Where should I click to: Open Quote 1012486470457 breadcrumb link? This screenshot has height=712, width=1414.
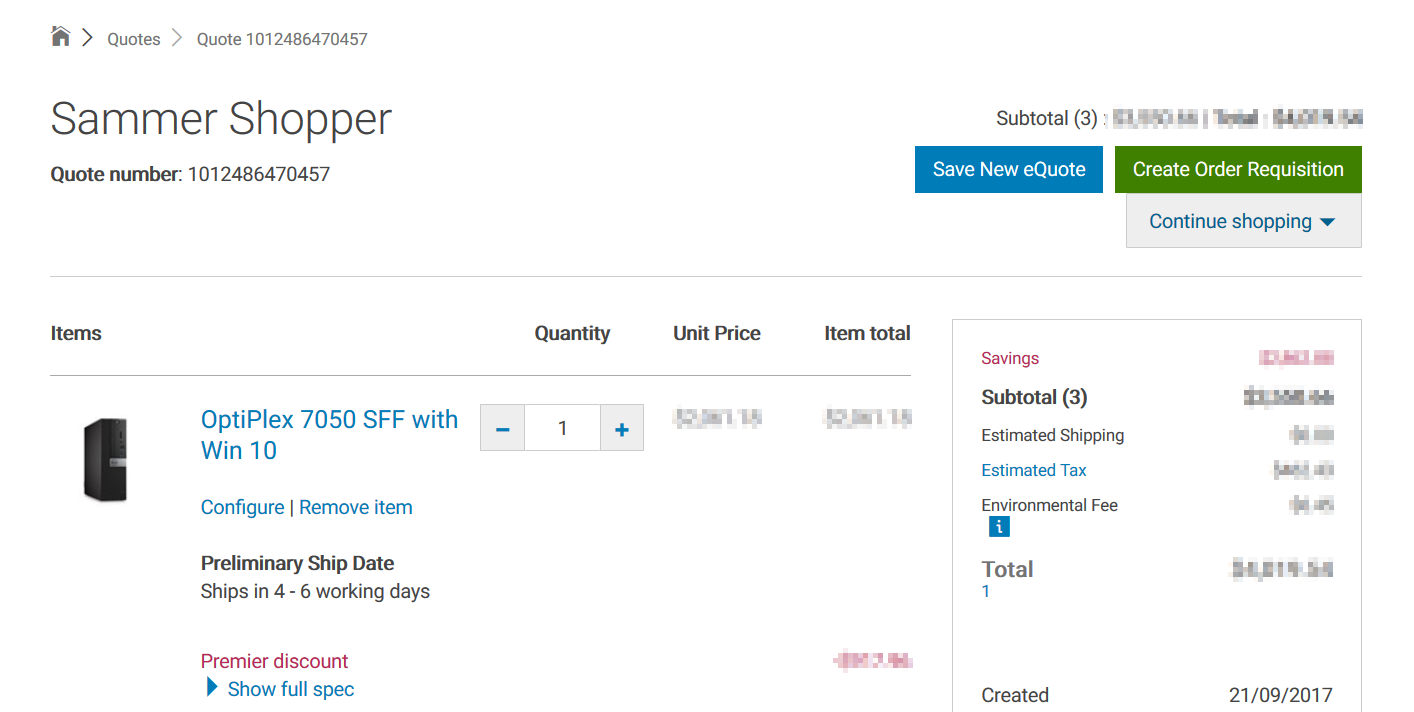click(282, 39)
